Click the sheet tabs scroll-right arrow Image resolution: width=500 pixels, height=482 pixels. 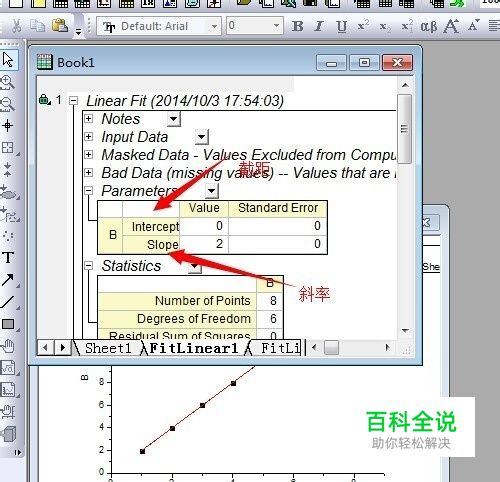(62, 348)
